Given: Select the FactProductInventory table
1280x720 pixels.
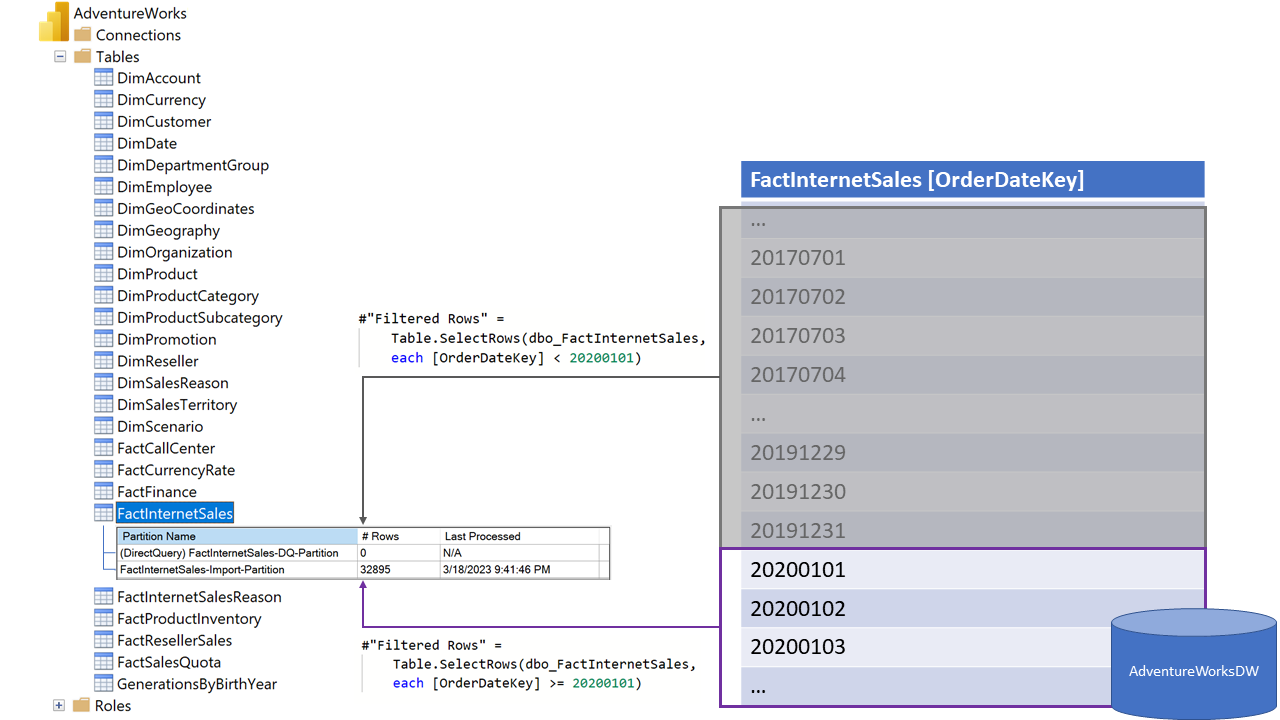Looking at the screenshot, I should (189, 618).
